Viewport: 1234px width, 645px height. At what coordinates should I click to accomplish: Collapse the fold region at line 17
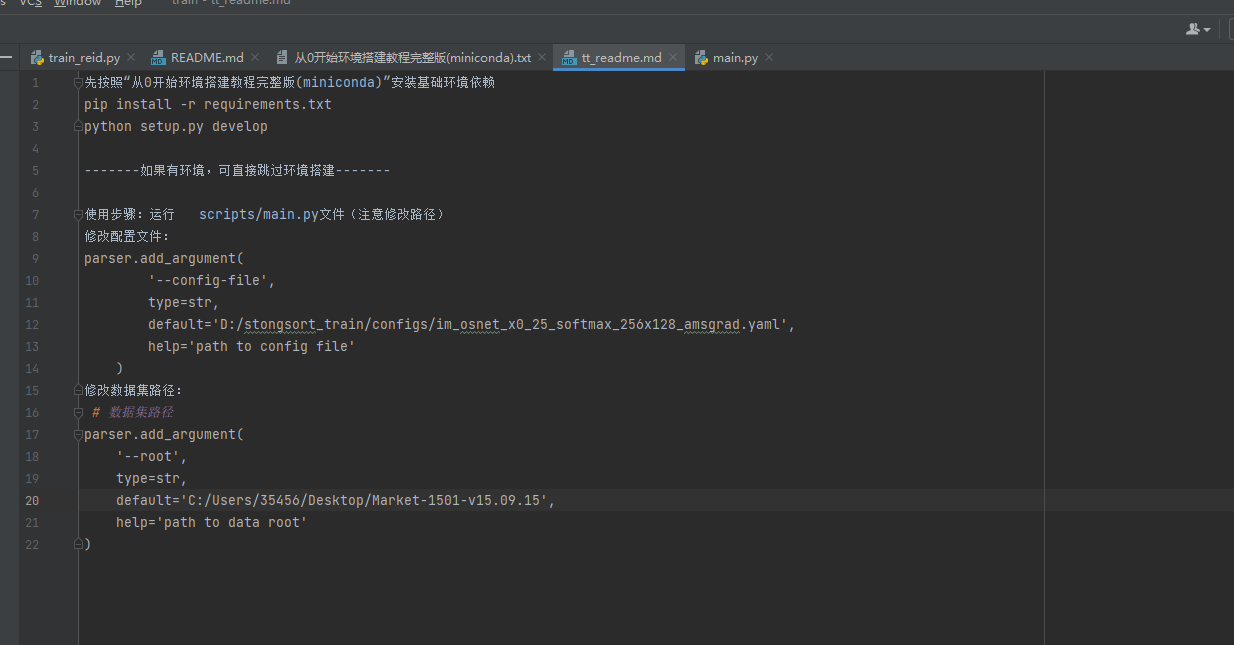(78, 435)
